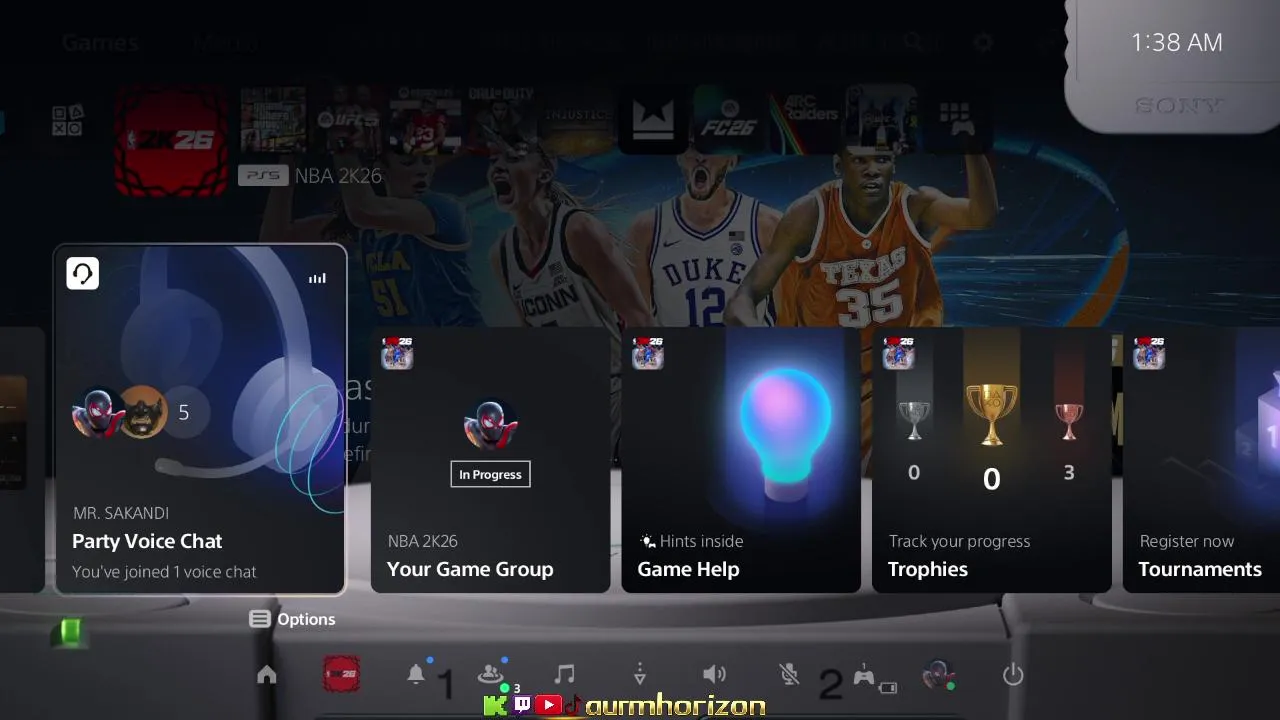Click the dimmed Search magnifier icon

pos(914,43)
